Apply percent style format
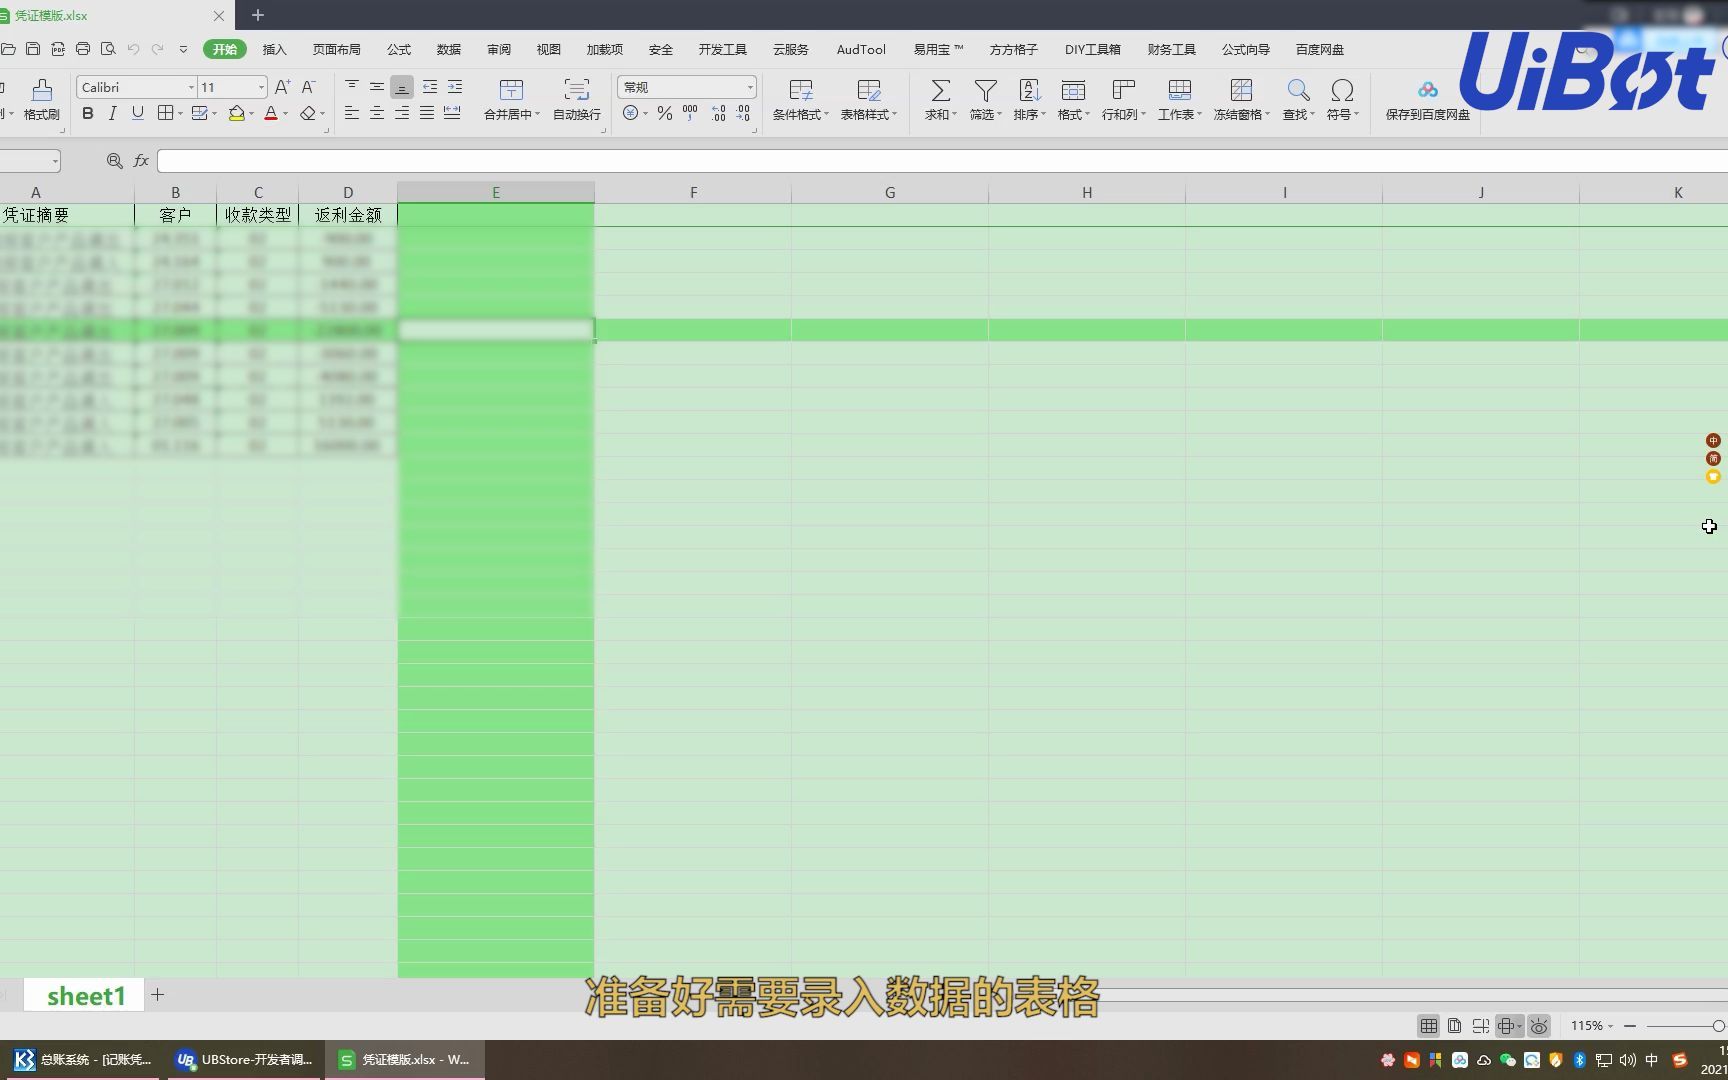This screenshot has height=1080, width=1728. pyautogui.click(x=664, y=114)
